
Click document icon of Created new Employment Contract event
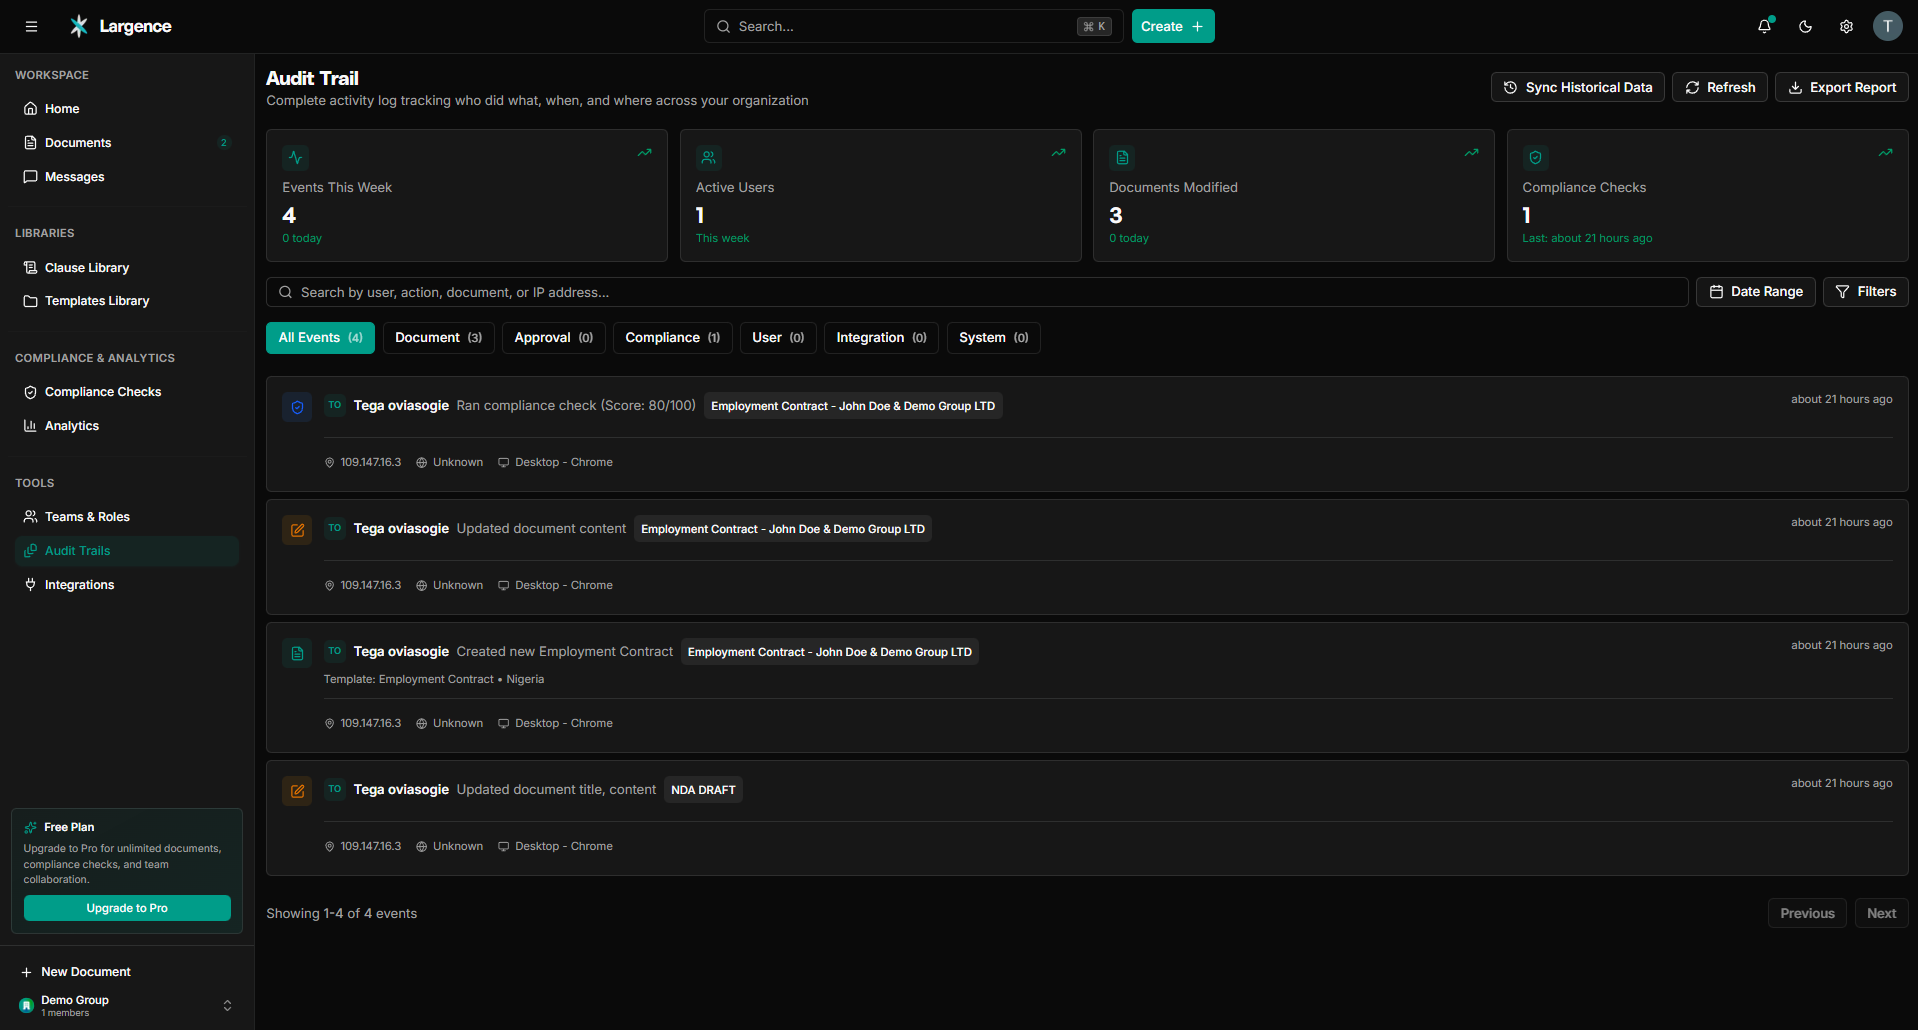point(297,653)
